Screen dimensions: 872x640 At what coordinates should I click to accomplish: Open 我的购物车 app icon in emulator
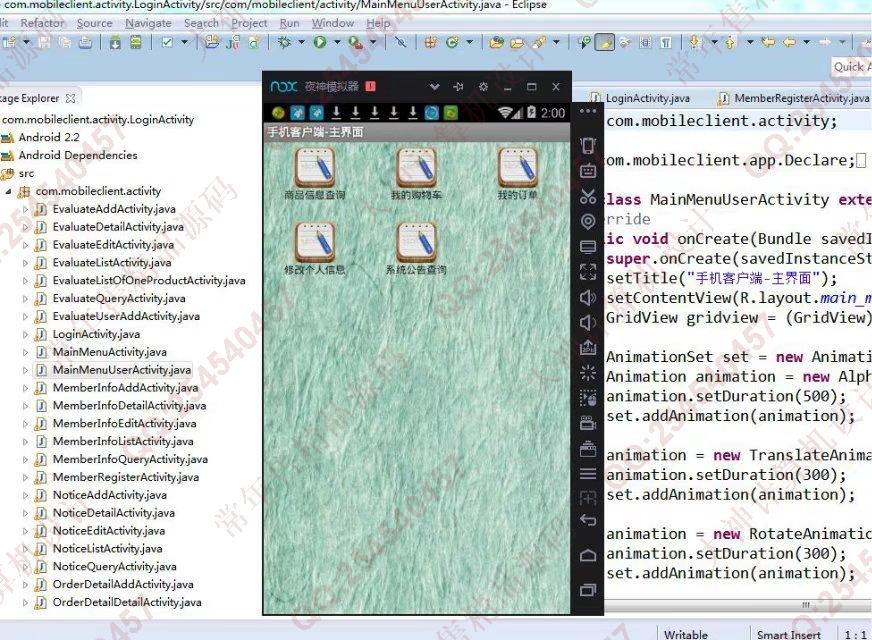pyautogui.click(x=417, y=173)
